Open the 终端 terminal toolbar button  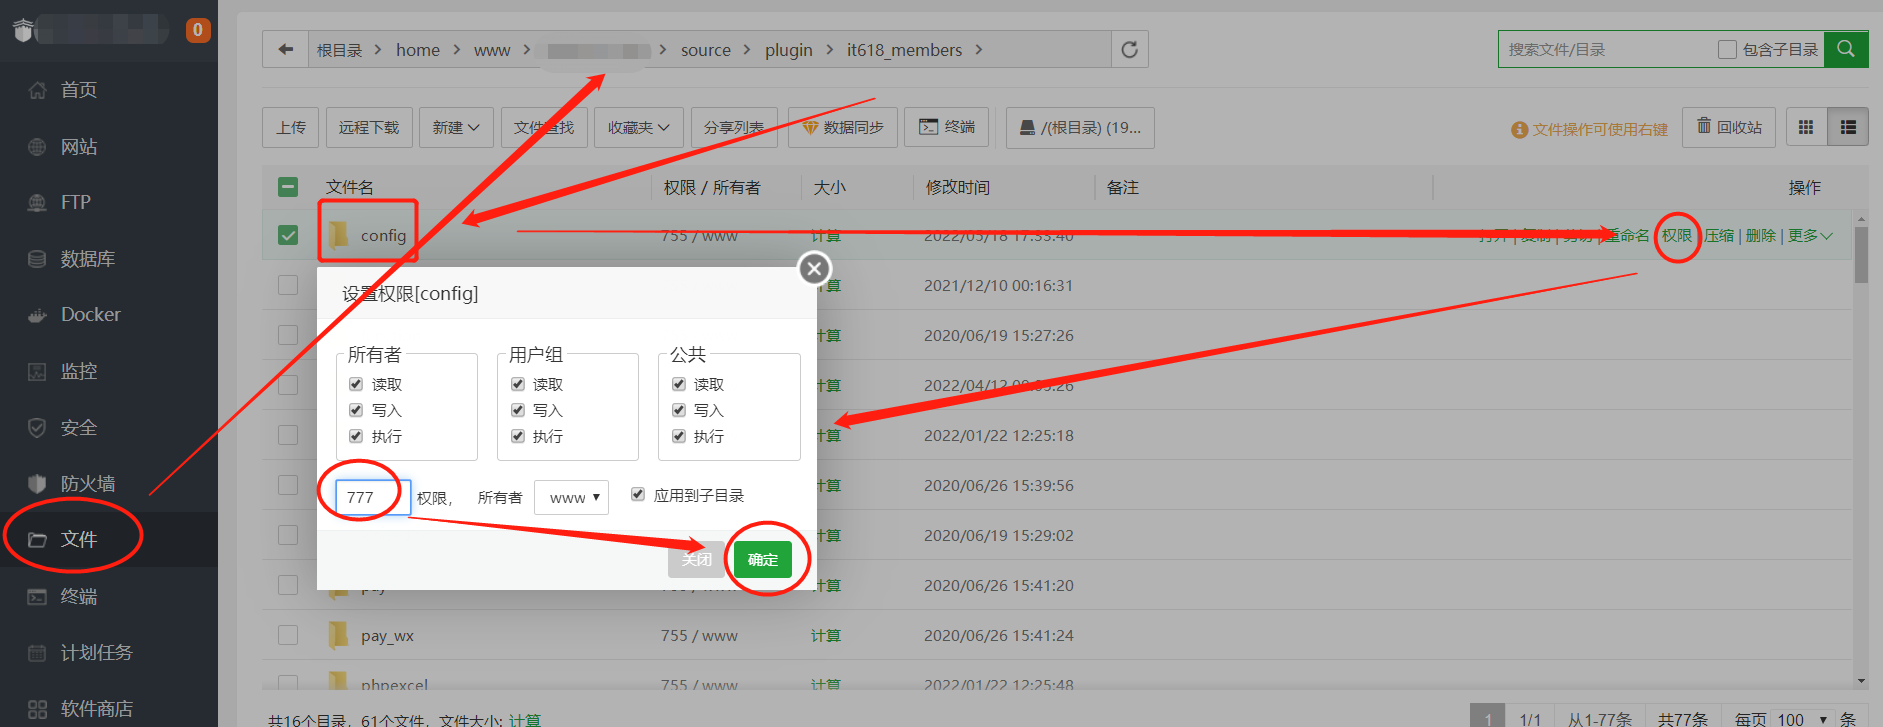pyautogui.click(x=947, y=127)
